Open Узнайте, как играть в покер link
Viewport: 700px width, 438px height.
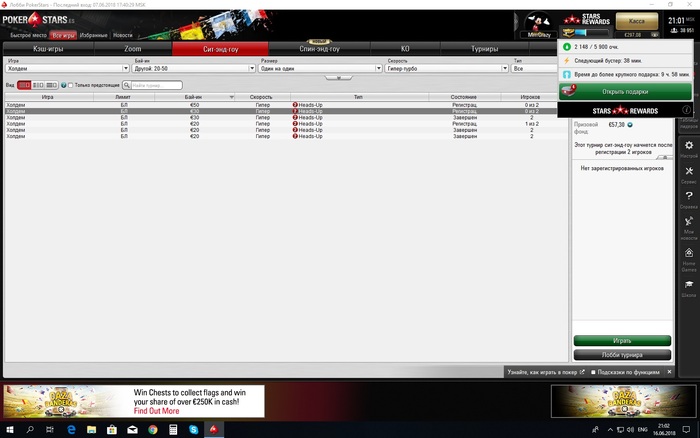tap(546, 372)
